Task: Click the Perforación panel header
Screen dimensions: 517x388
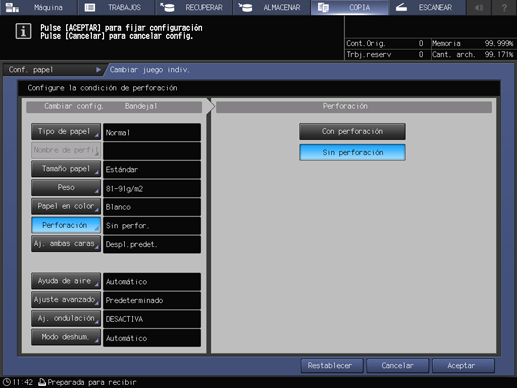Action: (x=354, y=107)
